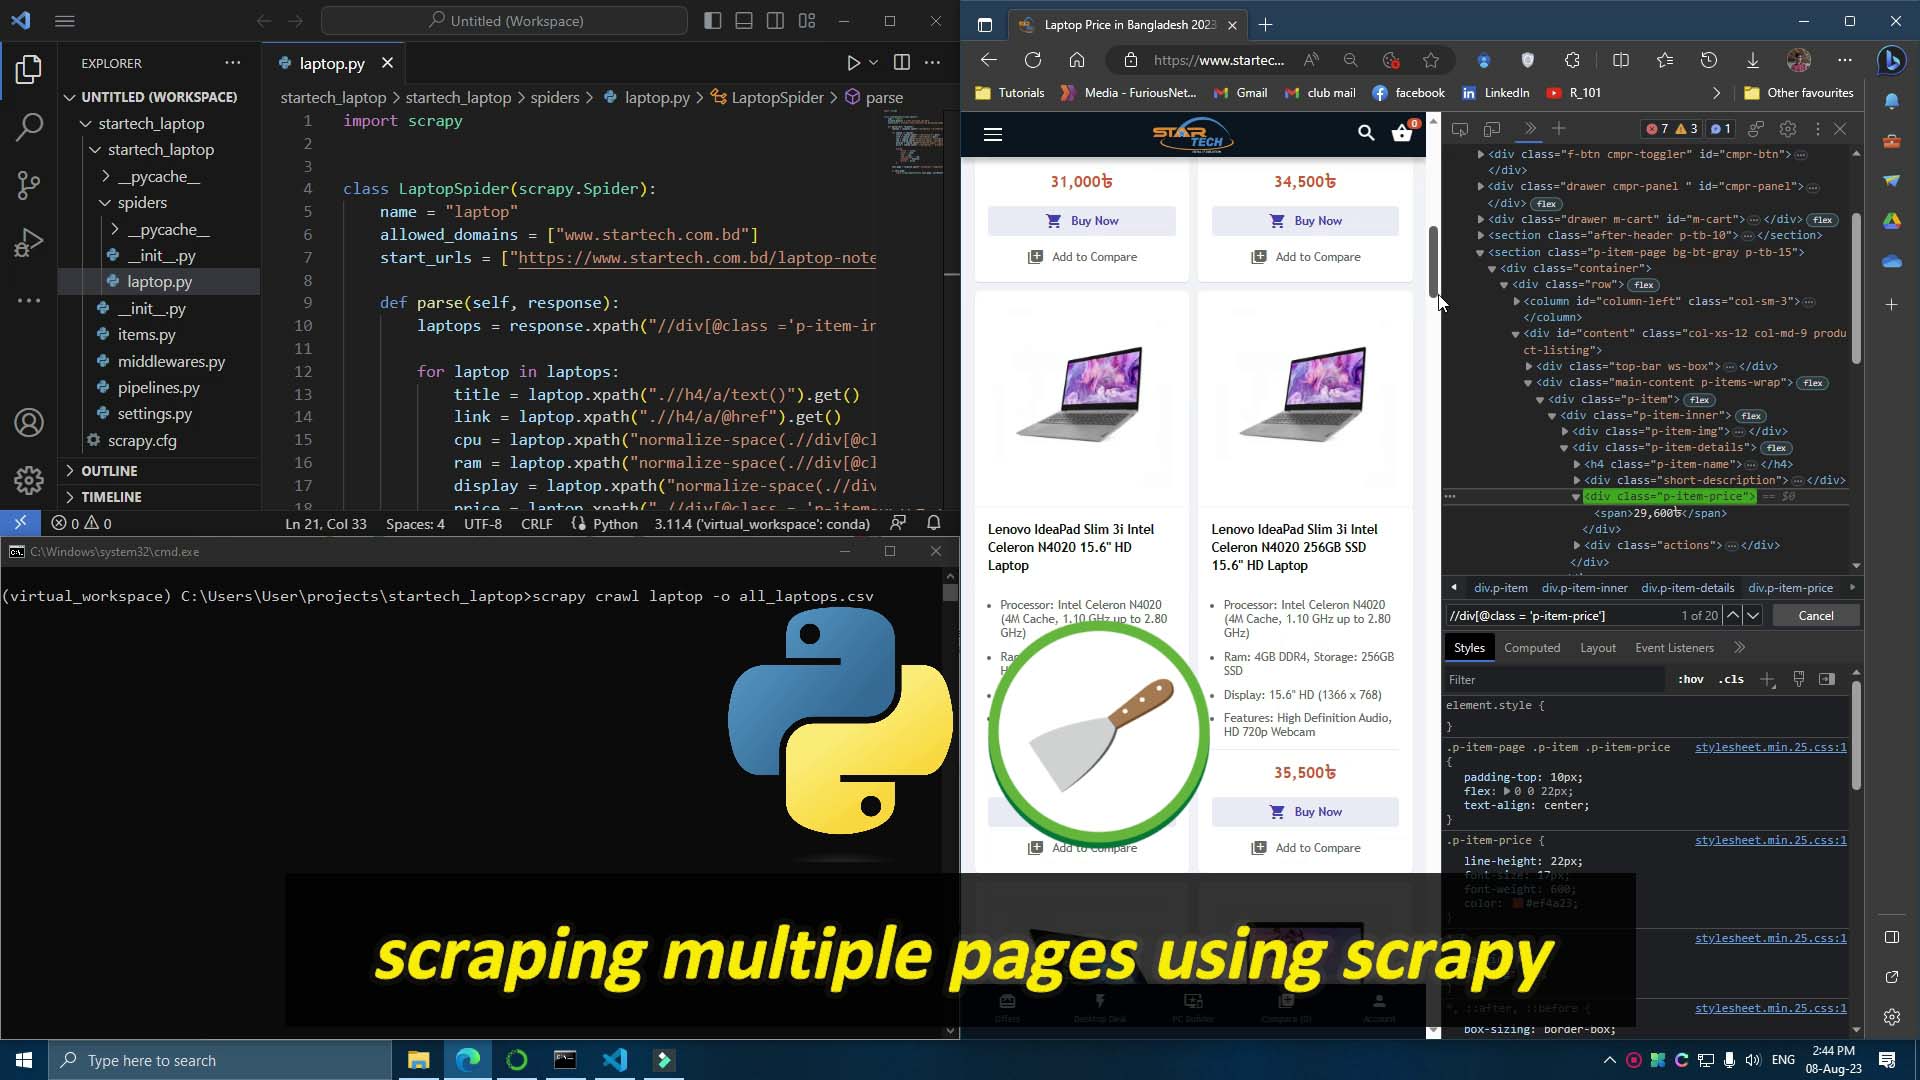Click the cmd window vertical scrollbar thumb
1920x1080 pixels.
[950, 591]
